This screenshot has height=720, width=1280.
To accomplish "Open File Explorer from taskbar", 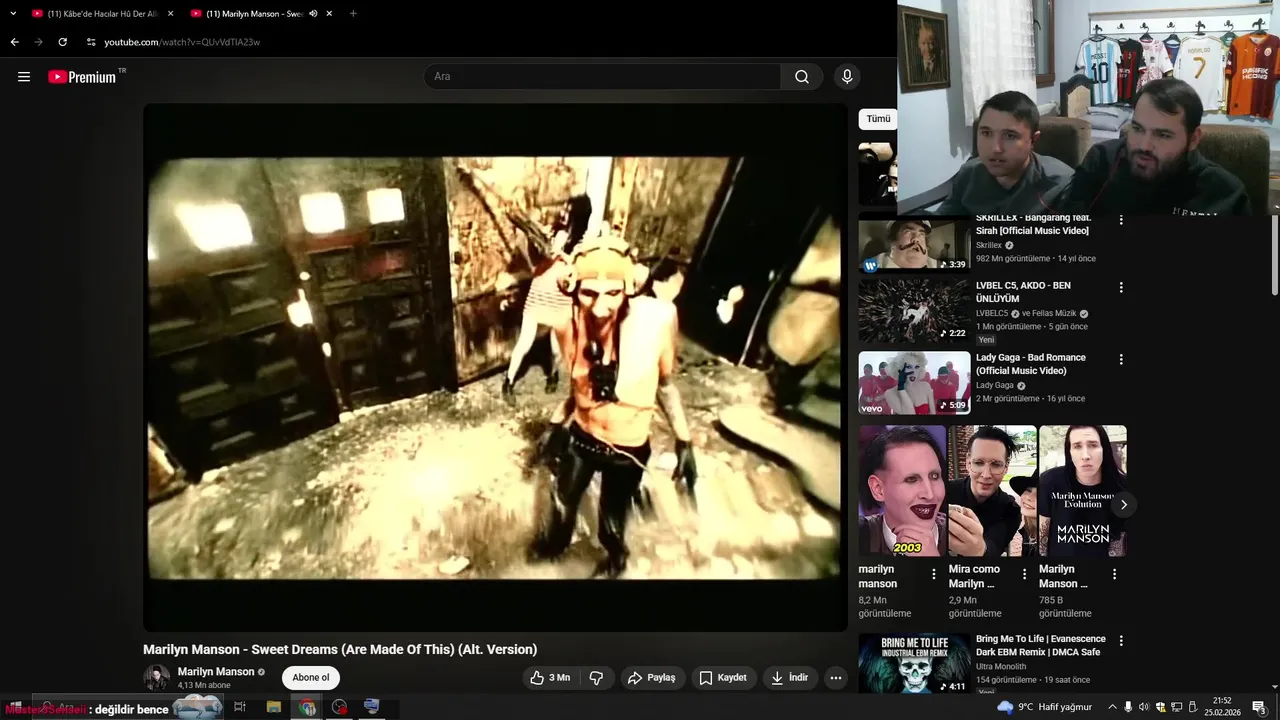I will pyautogui.click(x=274, y=707).
